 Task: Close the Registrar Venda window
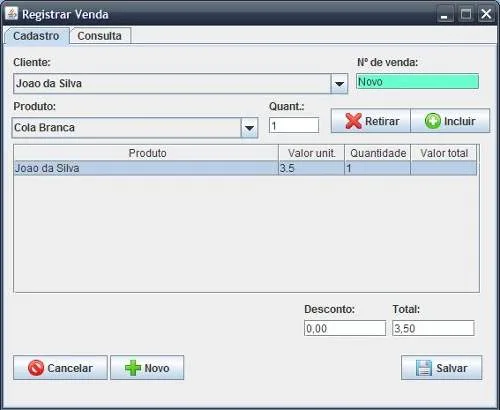coord(486,14)
